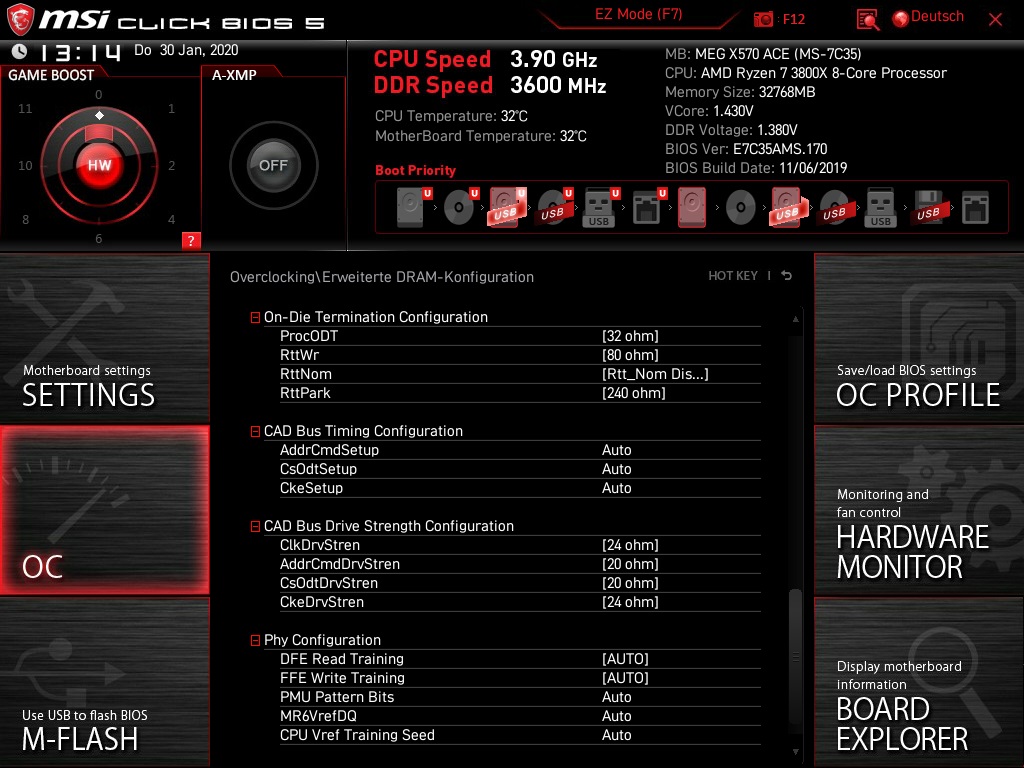Click the scrollbar down arrow in settings list
Screen dimensions: 1024x768
click(x=795, y=752)
